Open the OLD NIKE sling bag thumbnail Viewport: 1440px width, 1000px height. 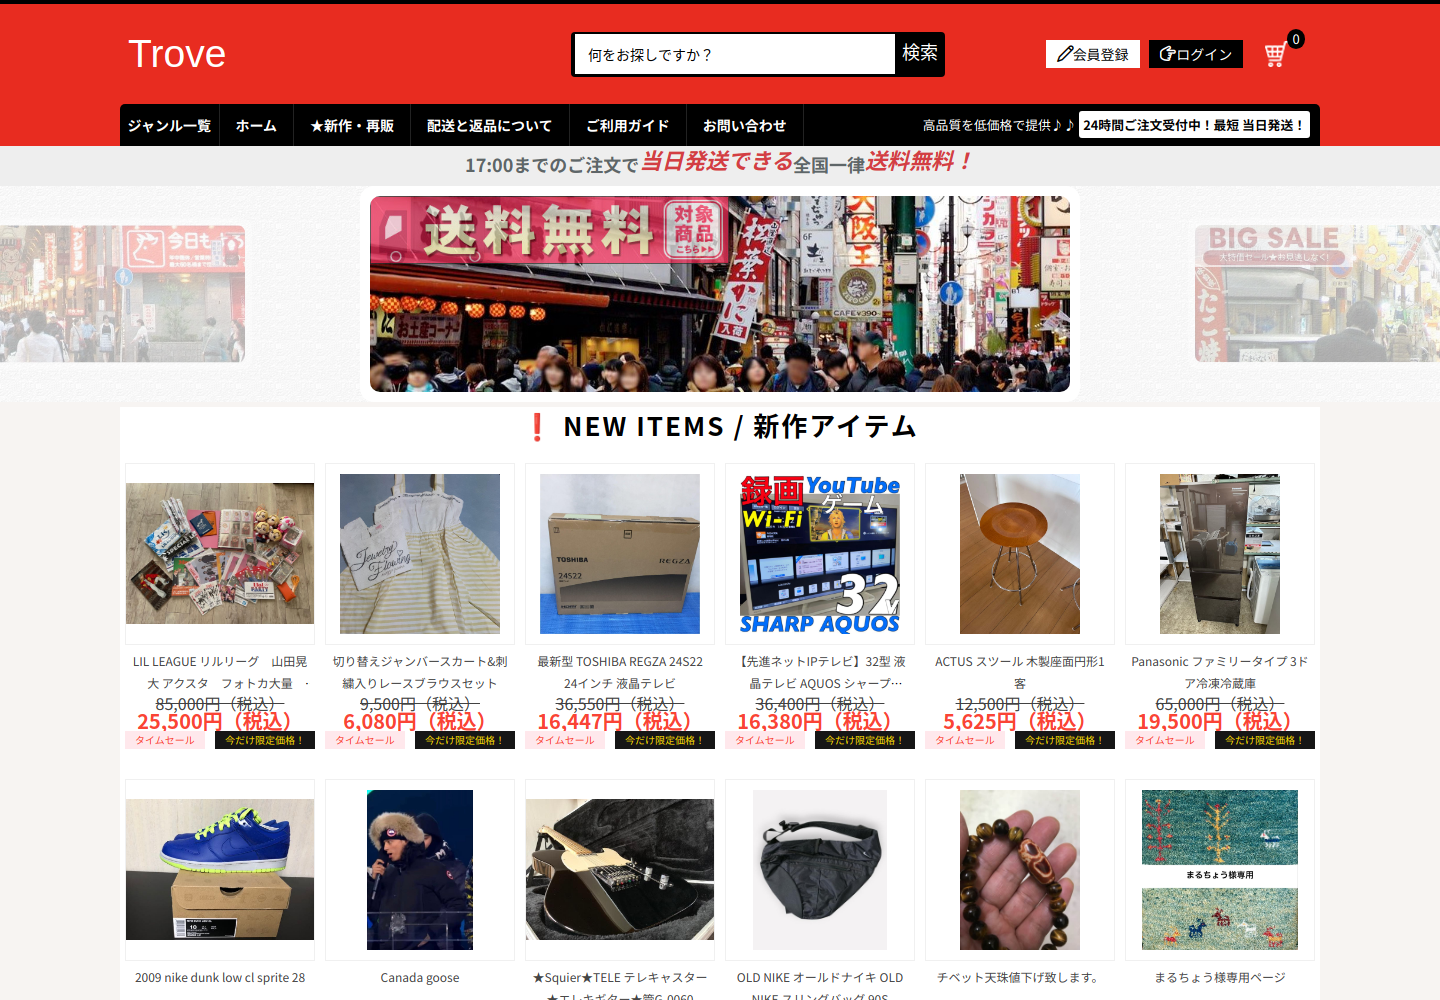pos(820,870)
